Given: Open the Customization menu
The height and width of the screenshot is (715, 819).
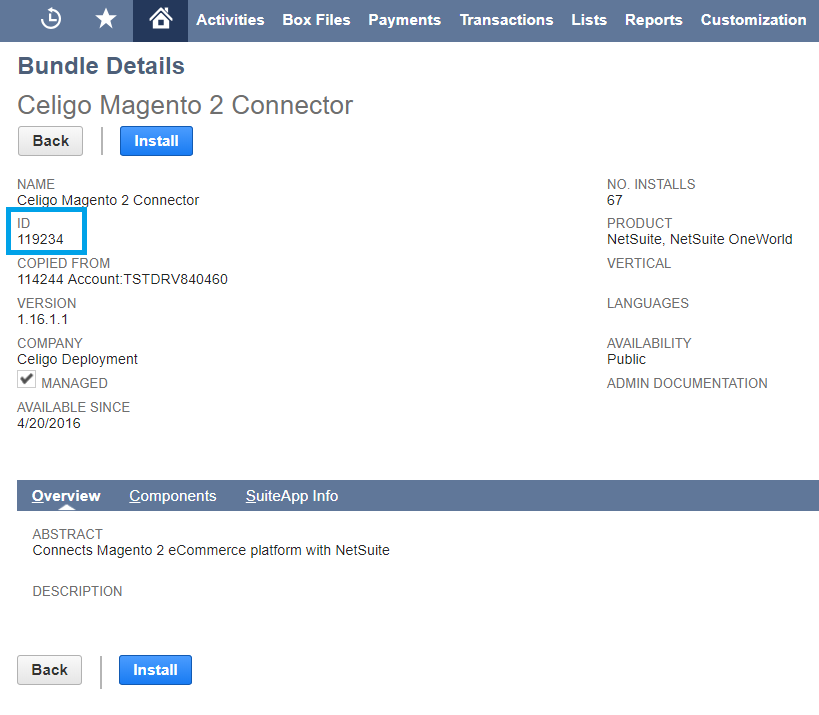Looking at the screenshot, I should [x=753, y=20].
